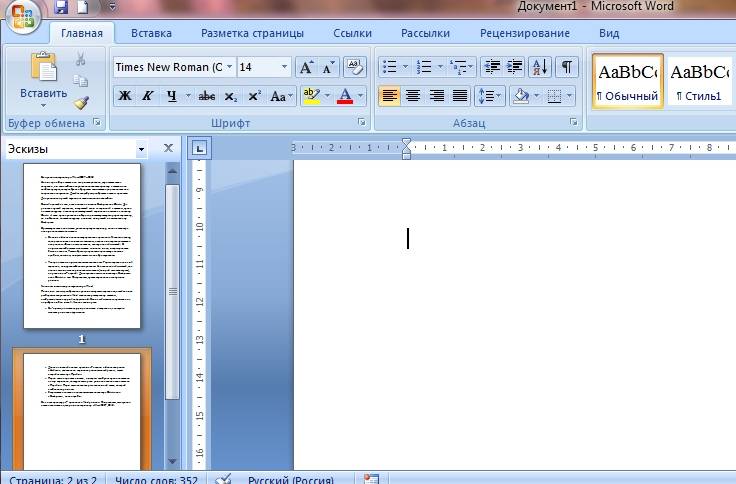Toggle italic К formatting

click(x=147, y=96)
